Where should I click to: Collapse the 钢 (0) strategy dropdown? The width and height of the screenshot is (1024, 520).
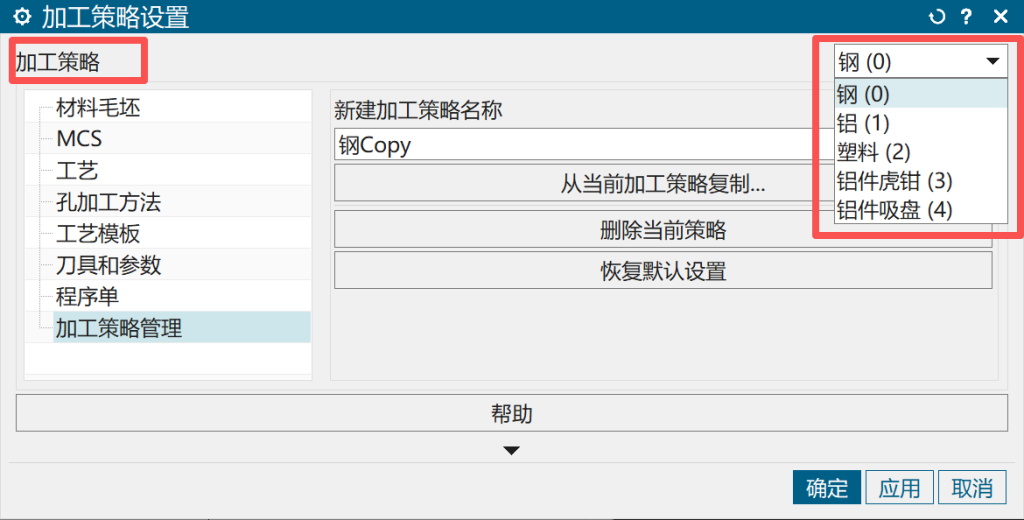991,62
